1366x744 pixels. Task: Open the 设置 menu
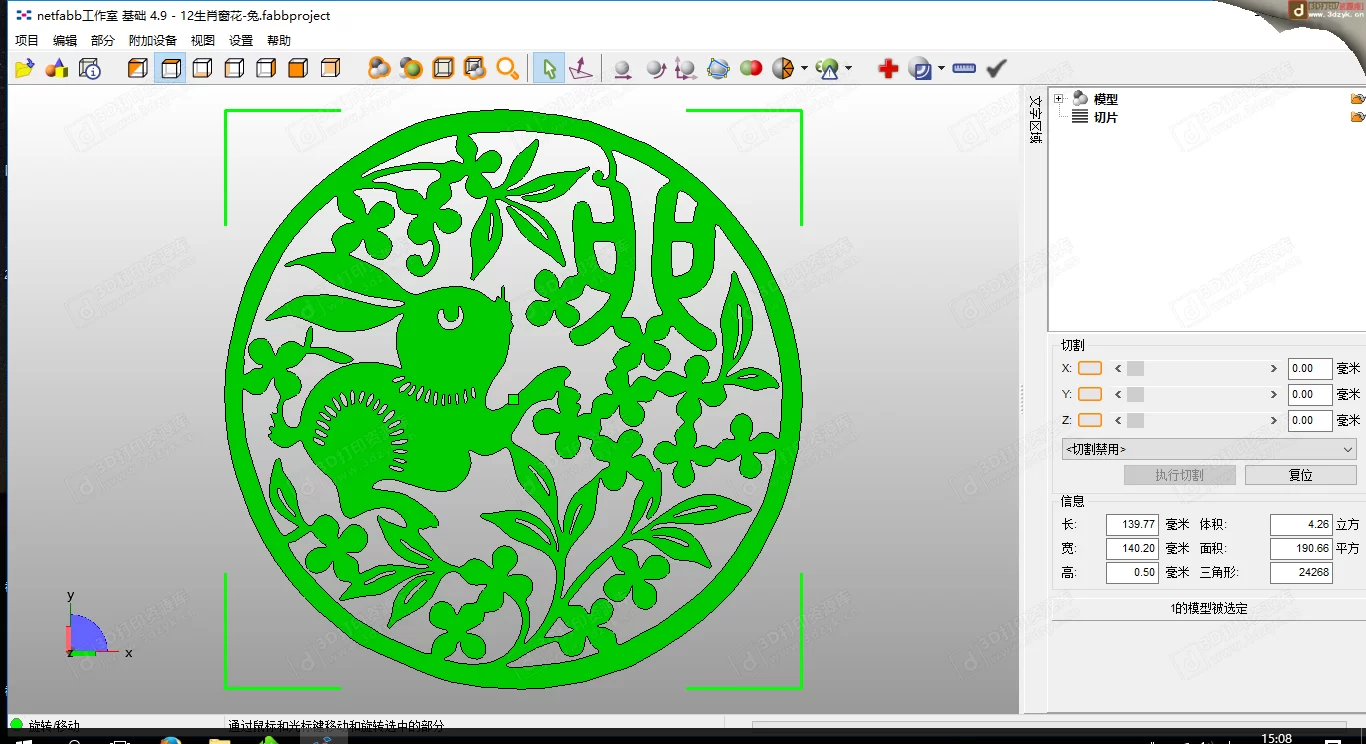pos(241,41)
